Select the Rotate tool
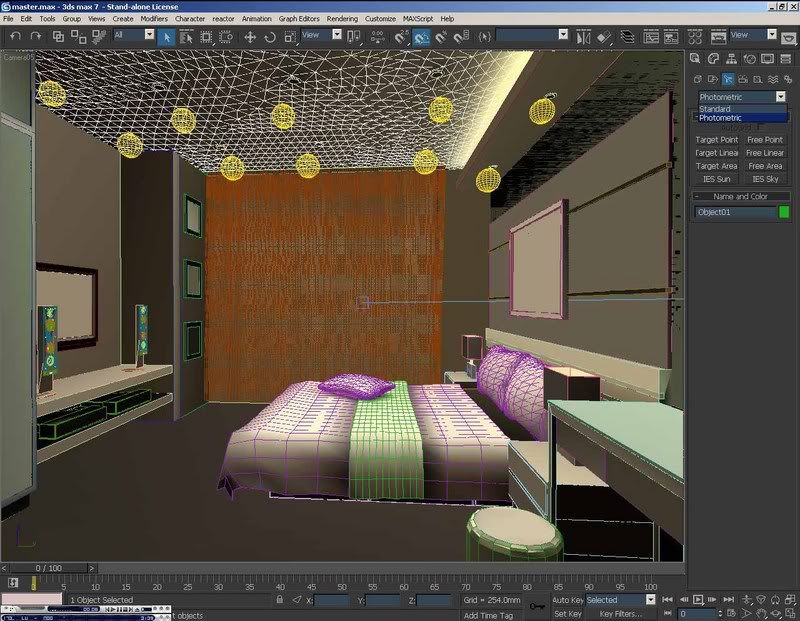 click(270, 37)
